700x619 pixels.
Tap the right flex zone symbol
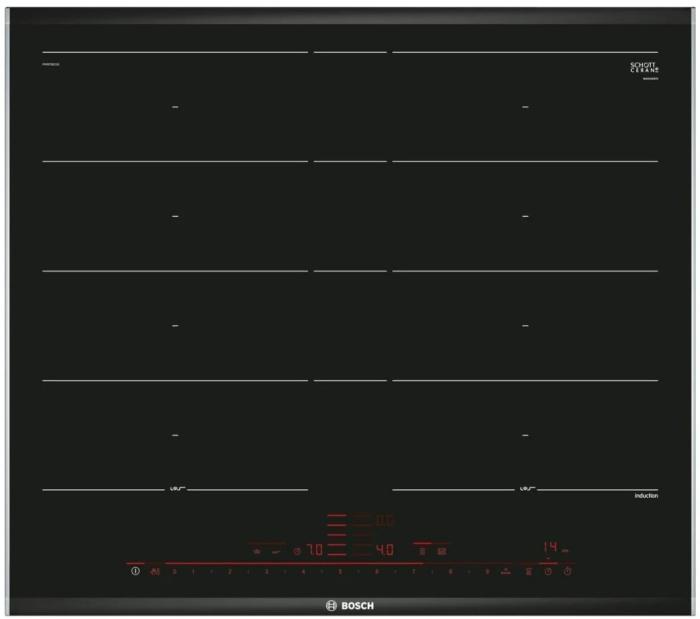point(527,489)
